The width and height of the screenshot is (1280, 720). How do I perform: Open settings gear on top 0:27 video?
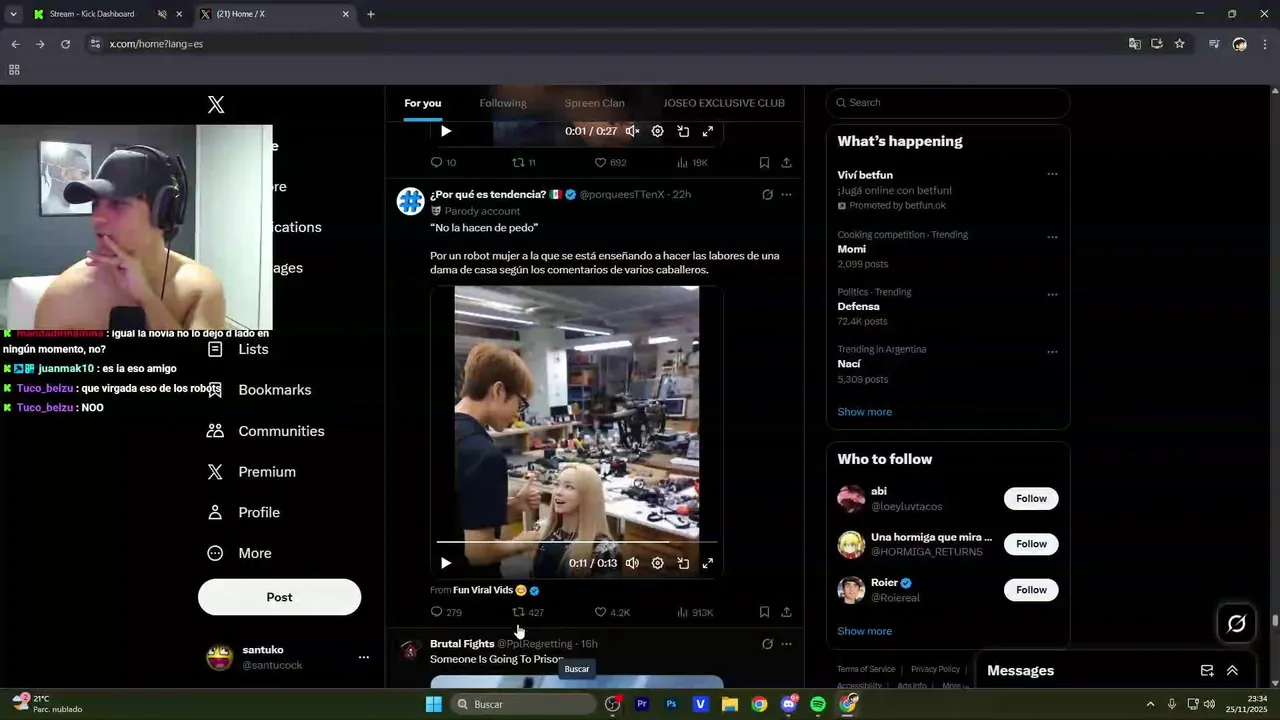pos(657,131)
